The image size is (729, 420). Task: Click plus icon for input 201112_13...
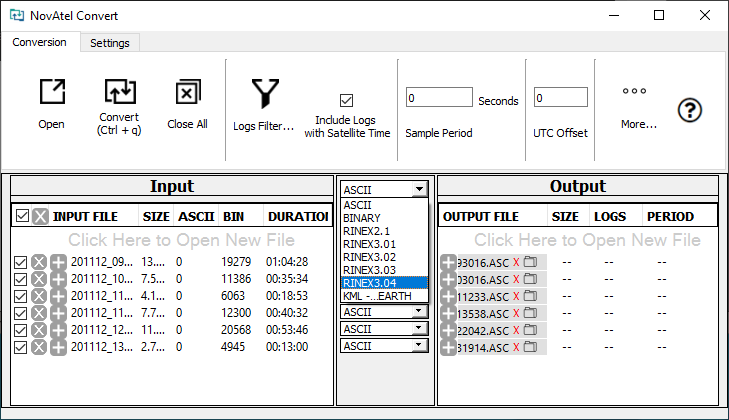[x=58, y=347]
